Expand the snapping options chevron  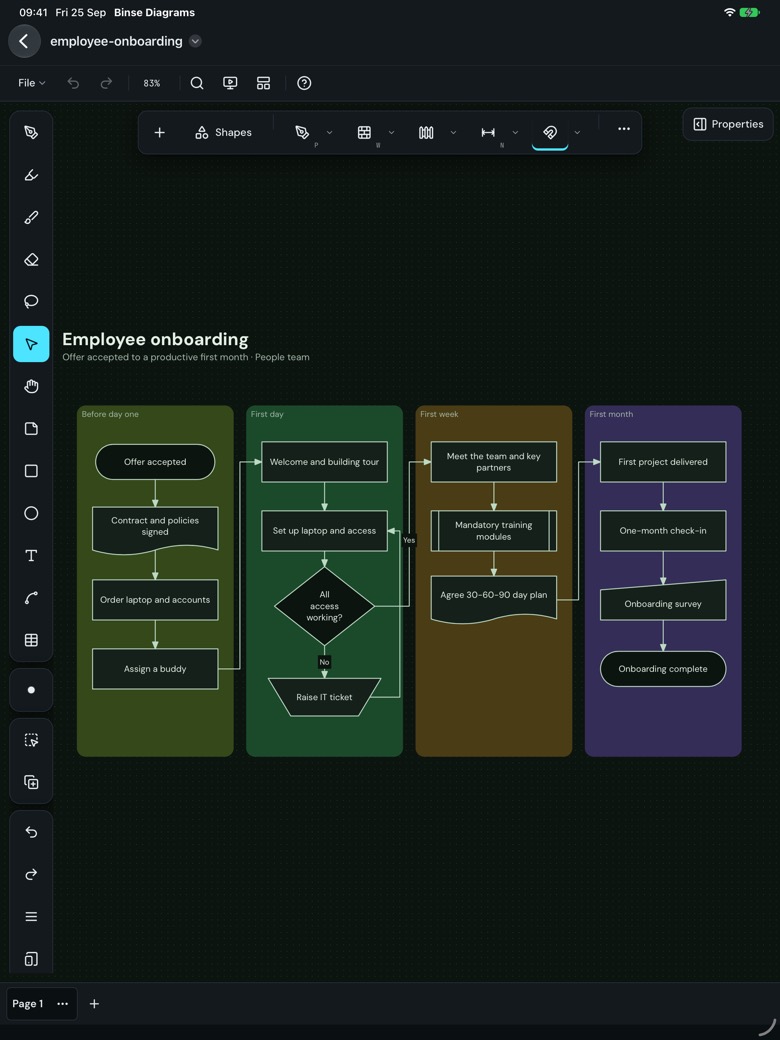tap(577, 133)
